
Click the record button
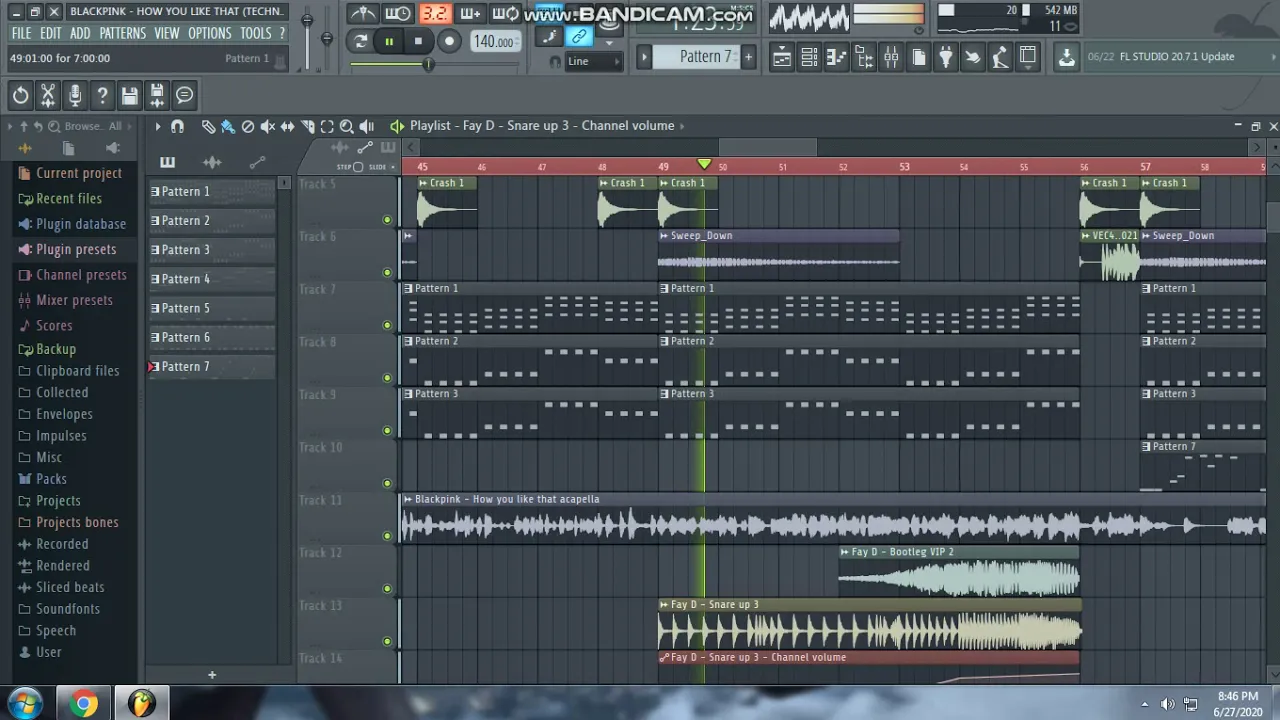click(x=449, y=41)
